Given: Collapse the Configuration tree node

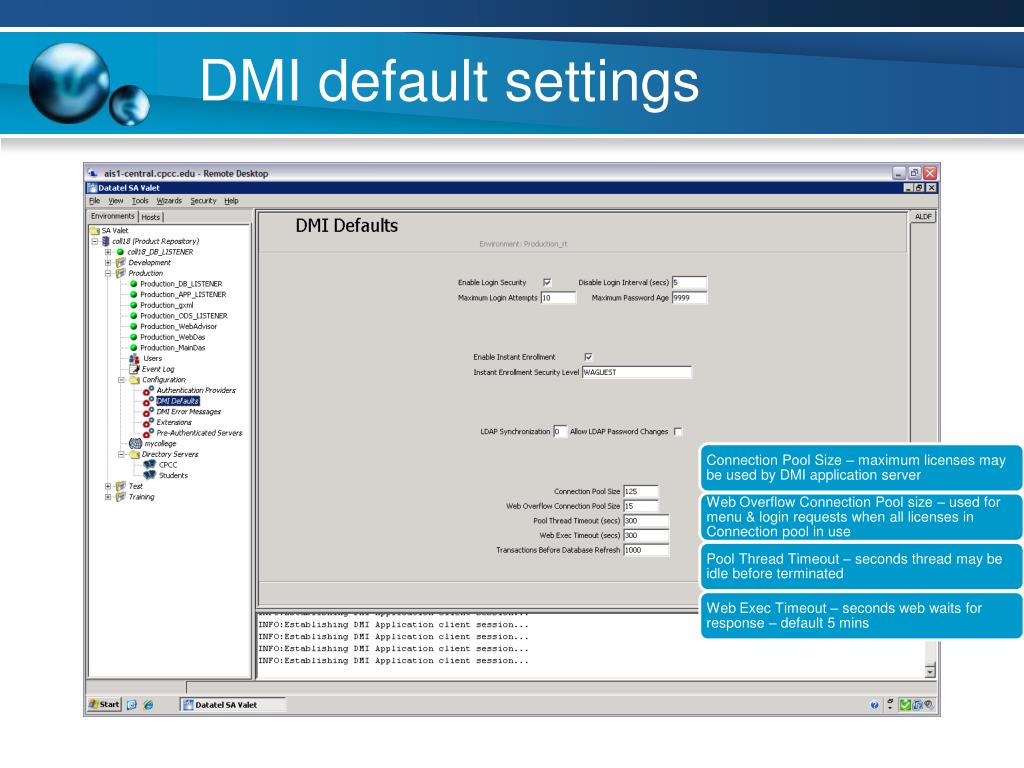Looking at the screenshot, I should [x=121, y=379].
